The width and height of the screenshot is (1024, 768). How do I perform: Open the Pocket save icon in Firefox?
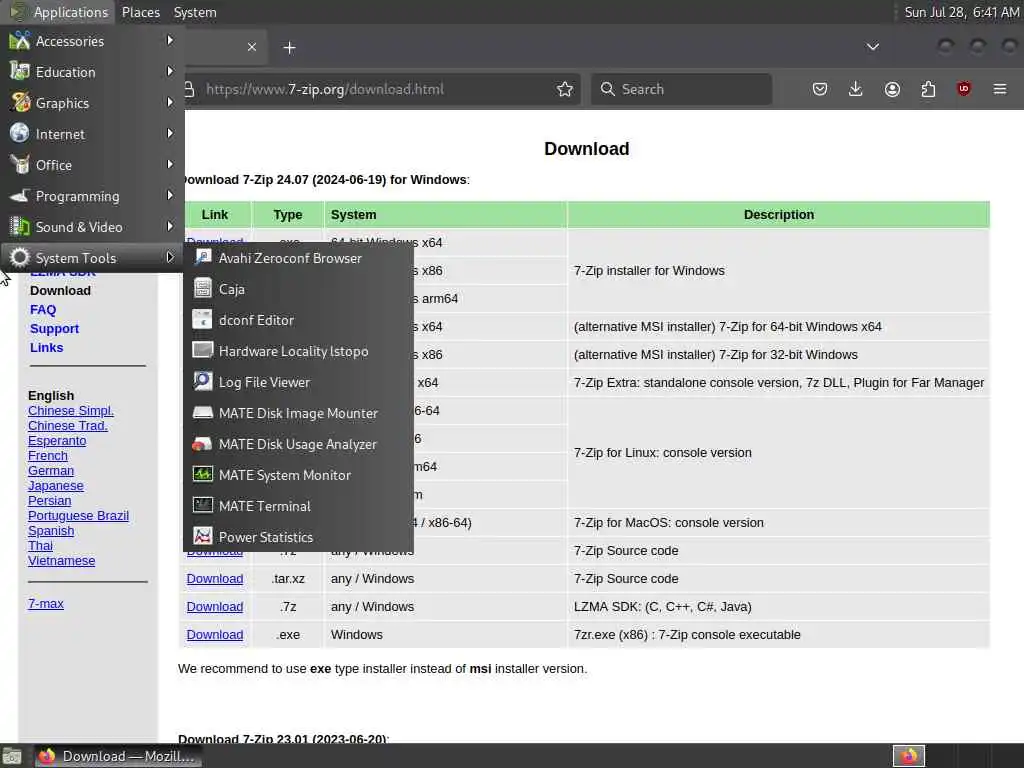[820, 89]
